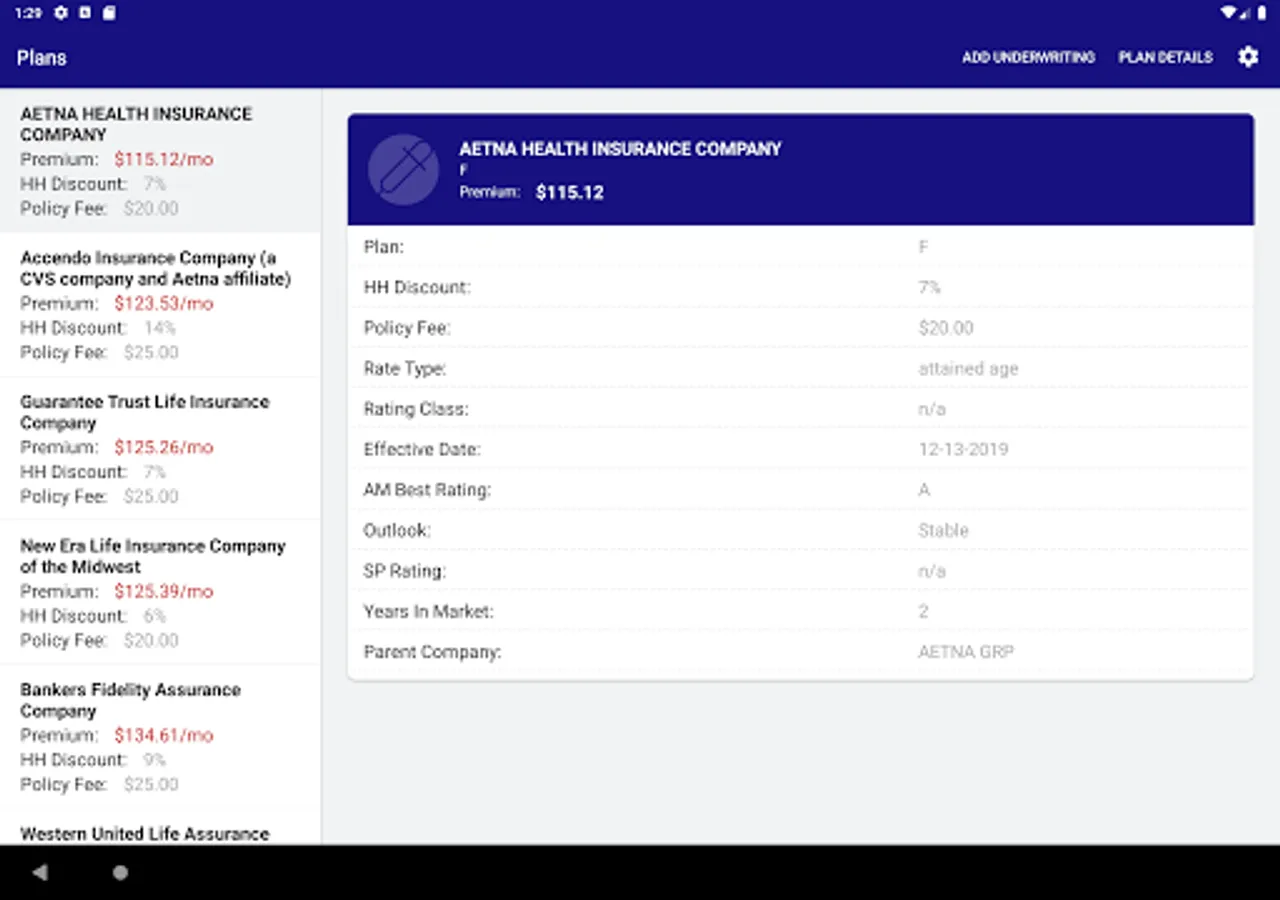Click the SP Rating row label
The image size is (1280, 900).
coord(404,571)
